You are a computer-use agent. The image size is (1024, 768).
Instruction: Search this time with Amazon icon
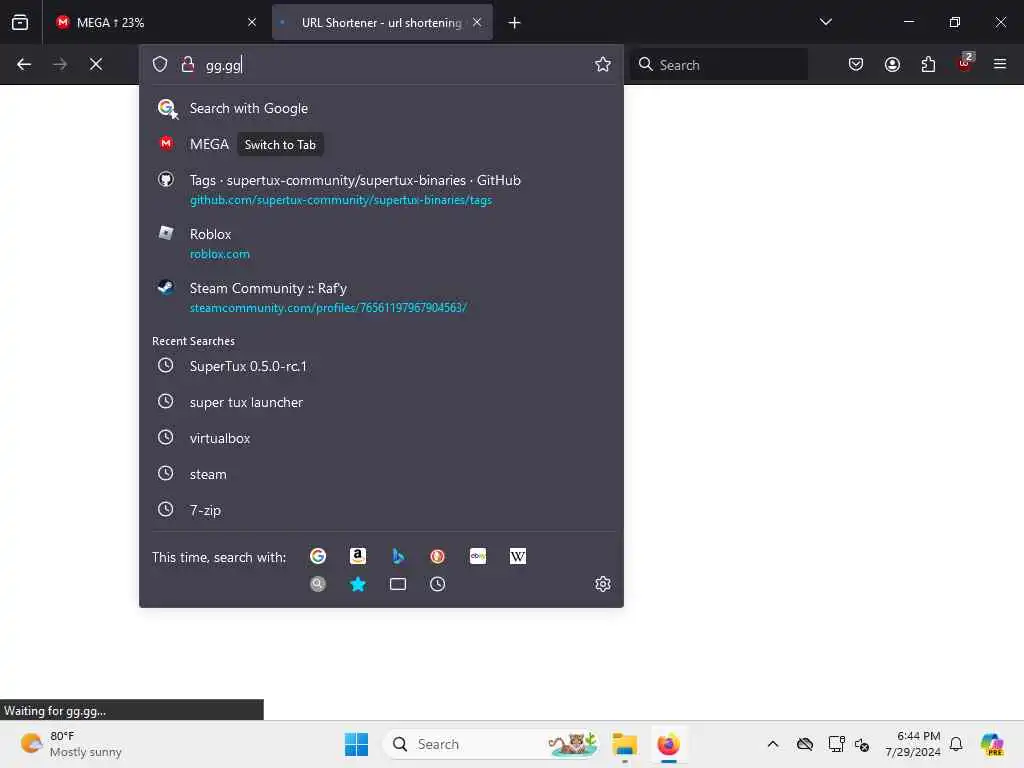pyautogui.click(x=357, y=556)
